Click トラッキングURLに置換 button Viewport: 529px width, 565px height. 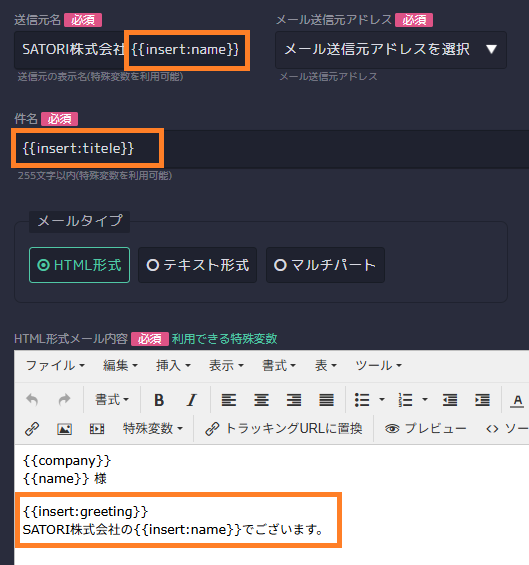pyautogui.click(x=284, y=428)
